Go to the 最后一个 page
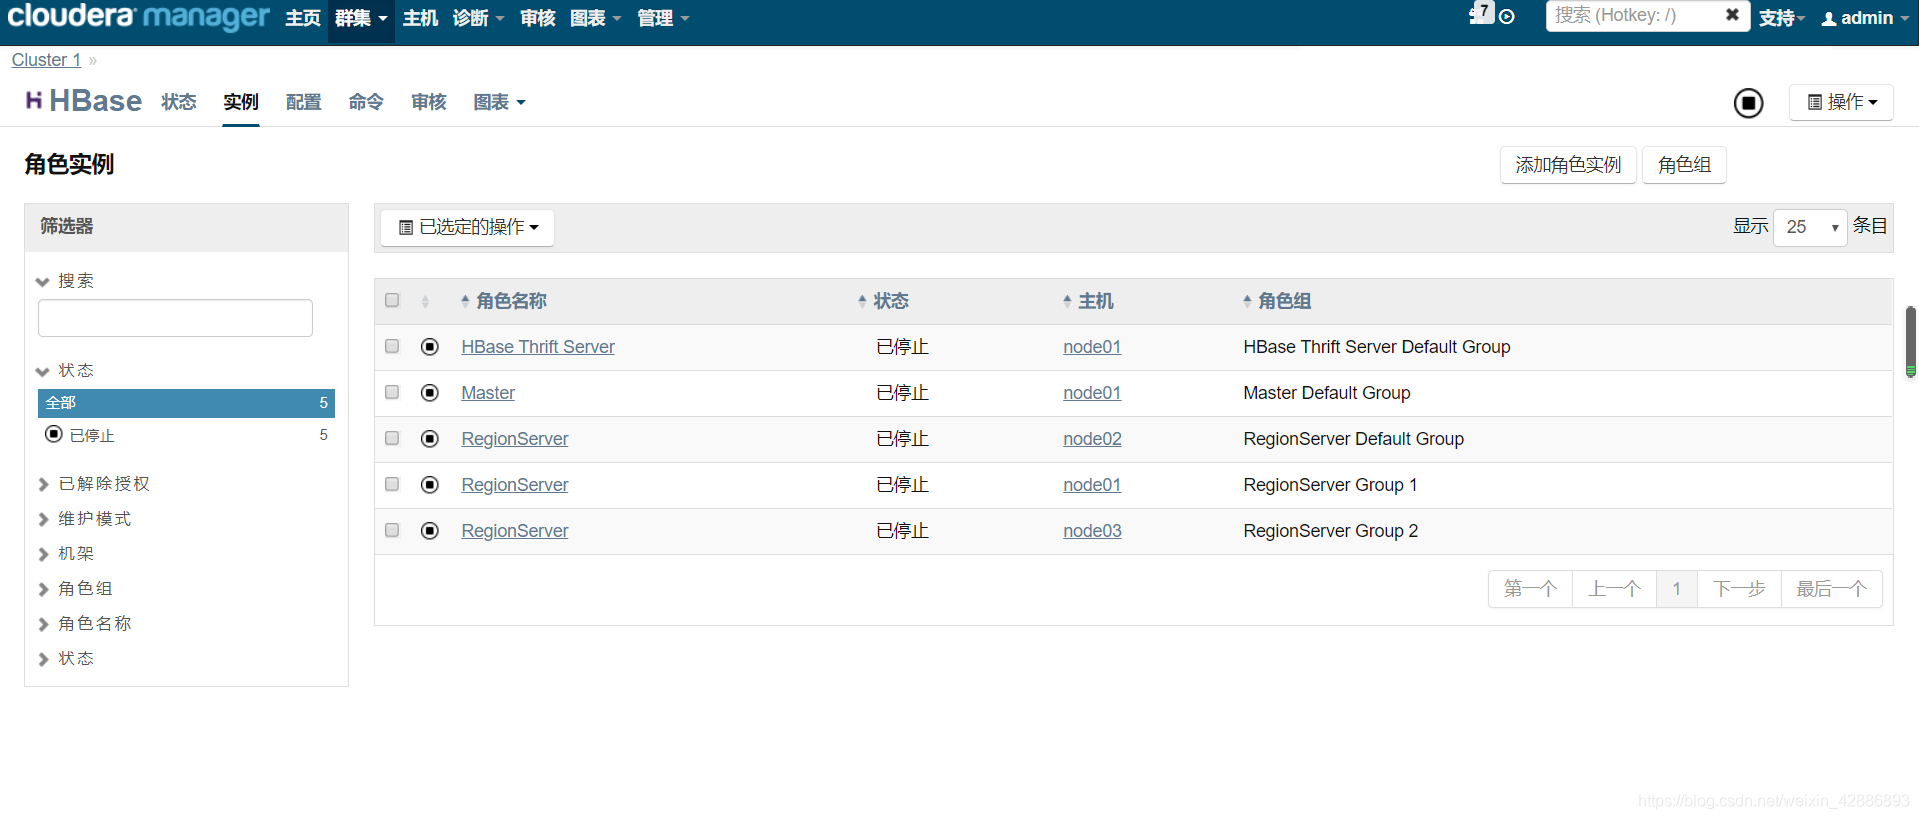 (x=1831, y=589)
